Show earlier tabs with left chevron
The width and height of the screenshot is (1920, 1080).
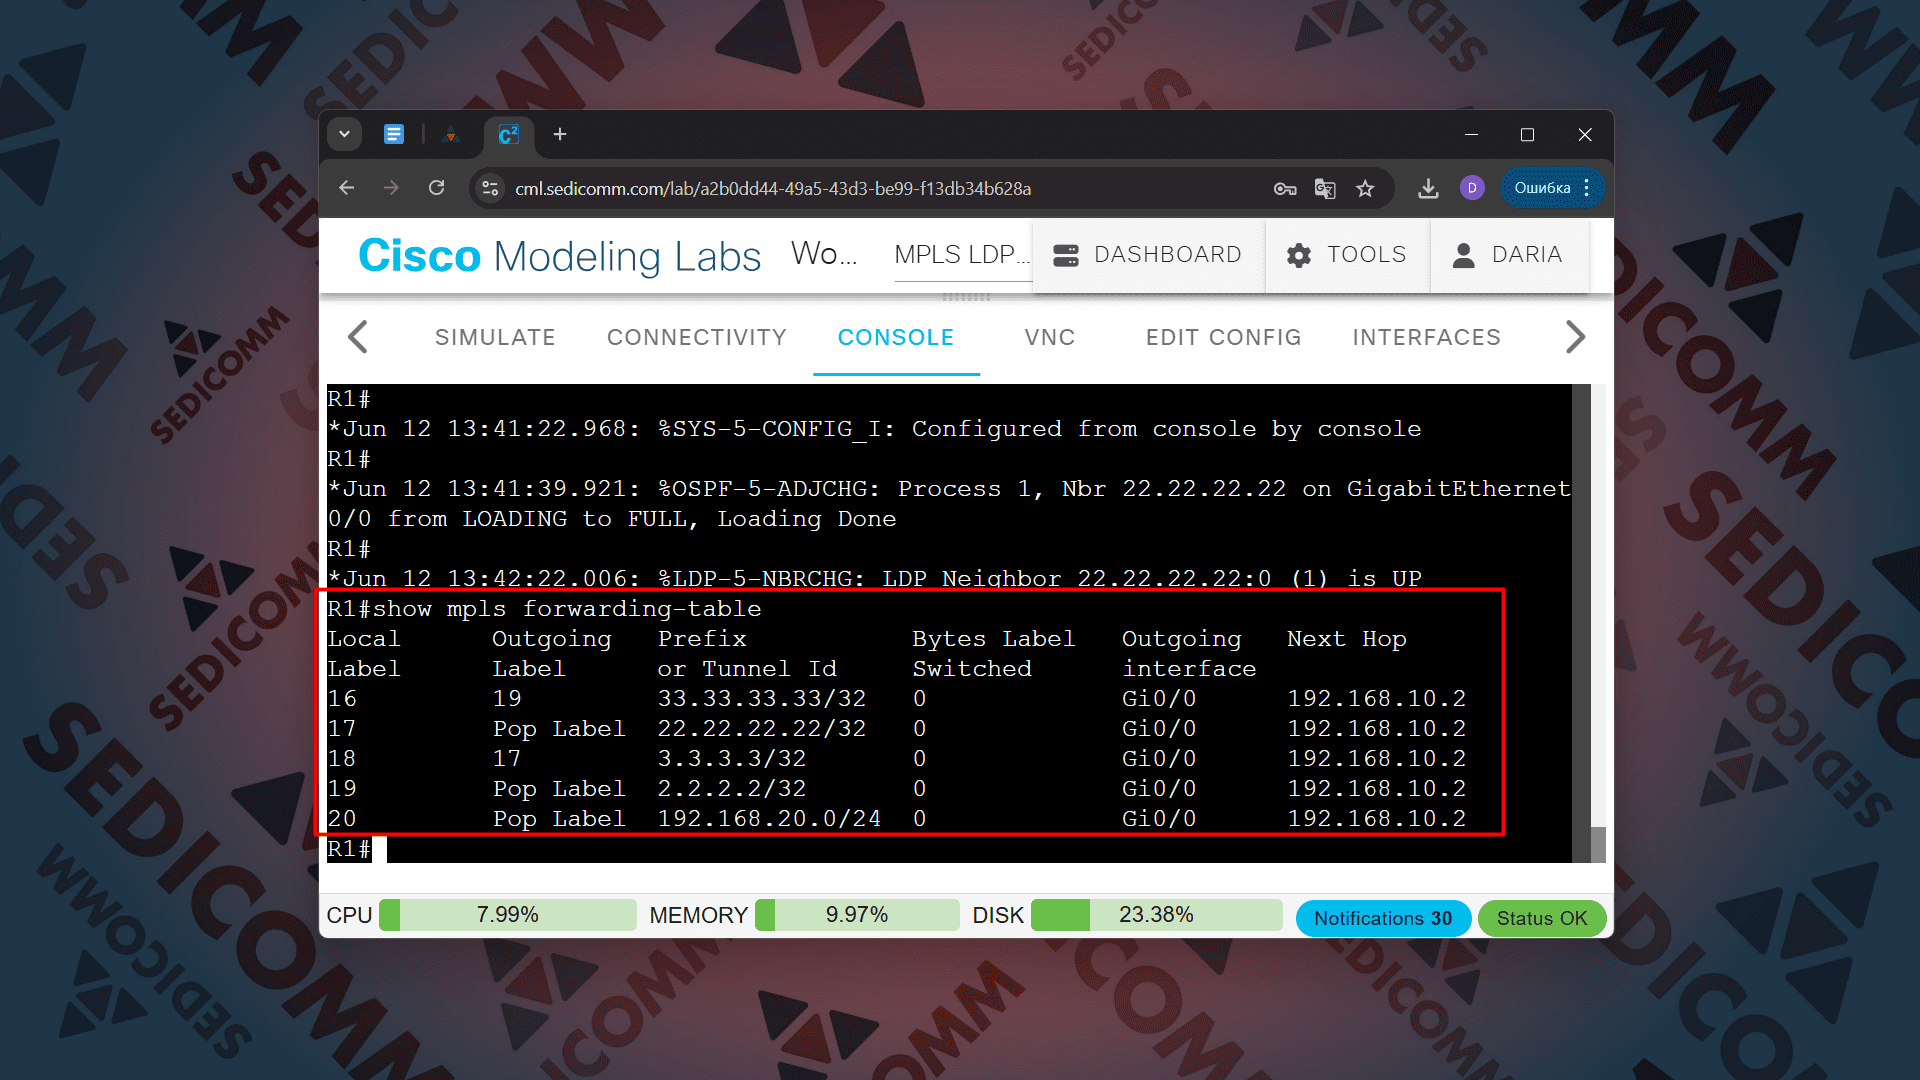(x=358, y=337)
